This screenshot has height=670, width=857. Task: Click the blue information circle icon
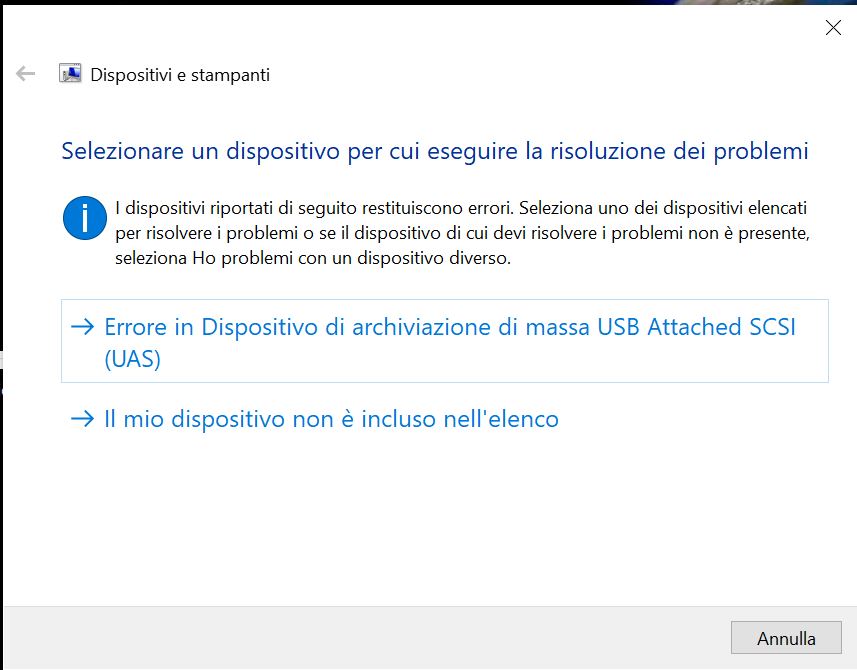(x=85, y=218)
